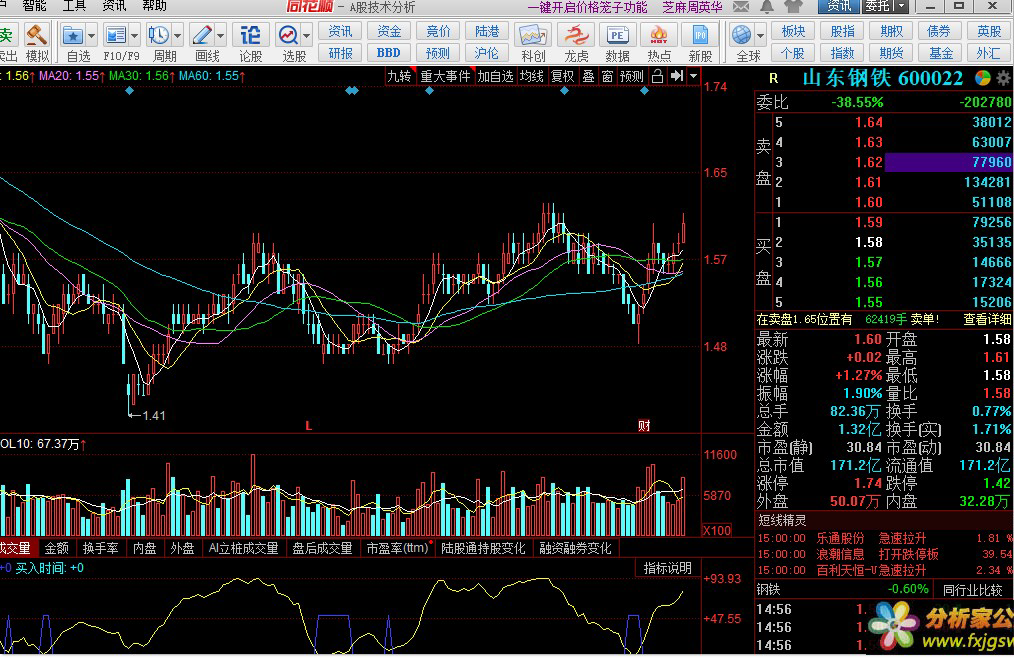Toggle 九转 indicator

point(399,76)
